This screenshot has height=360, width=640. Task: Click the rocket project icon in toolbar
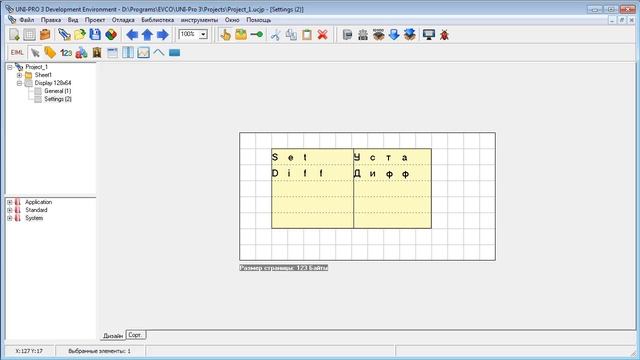pyautogui.click(x=64, y=35)
